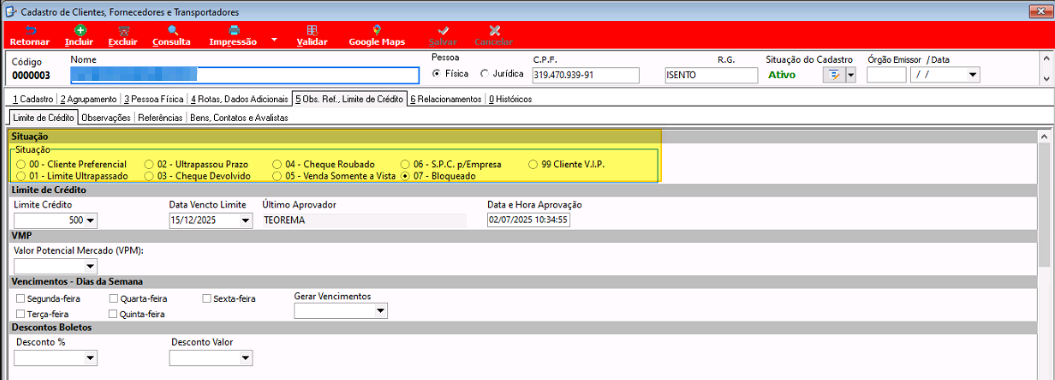This screenshot has height=380, width=1055.
Task: Click the Último Aprovador TEOREMA field
Action: pyautogui.click(x=363, y=220)
